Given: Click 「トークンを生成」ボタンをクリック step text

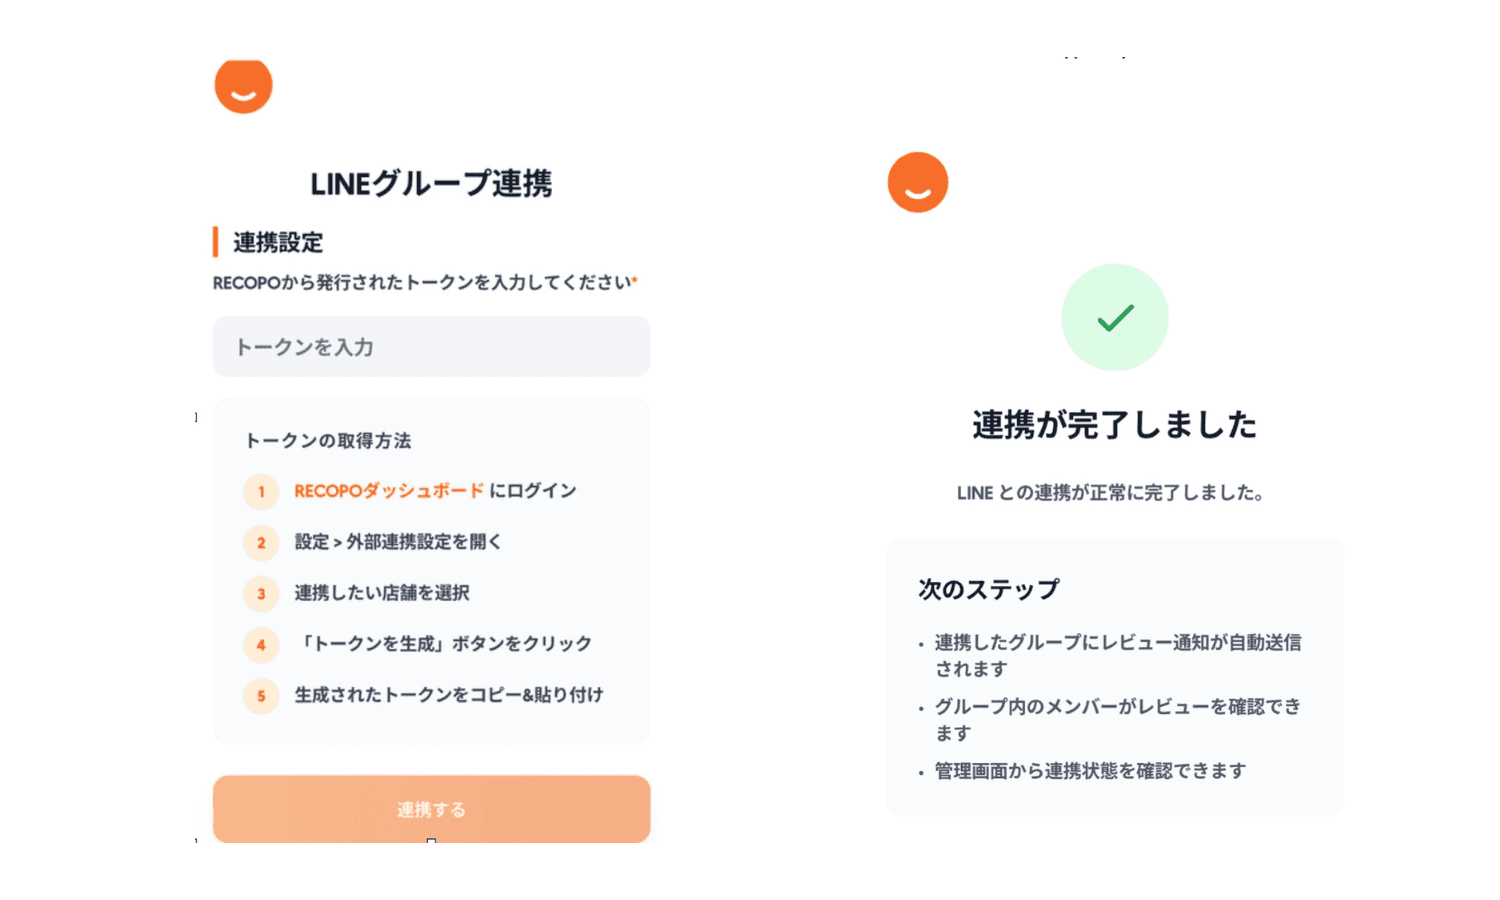Looking at the screenshot, I should [444, 644].
